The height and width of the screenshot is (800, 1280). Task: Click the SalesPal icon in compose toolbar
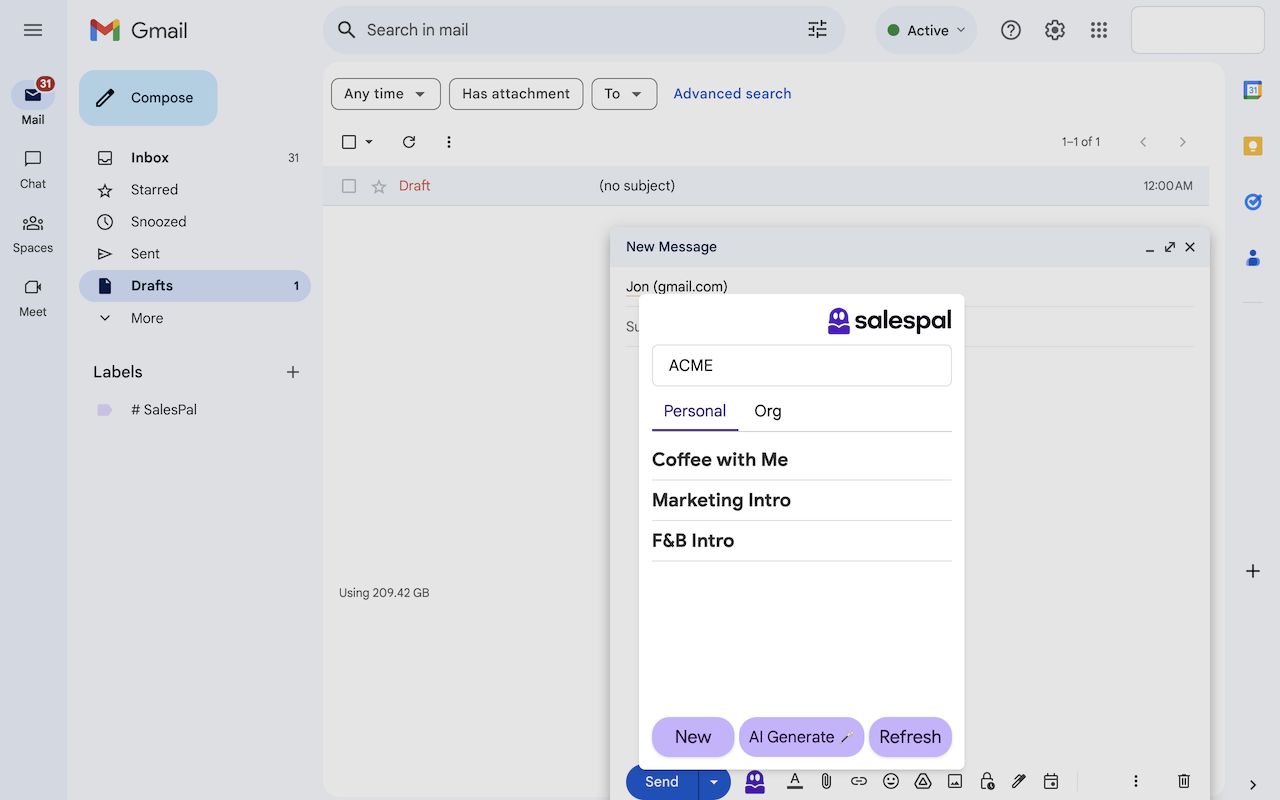pyautogui.click(x=755, y=782)
